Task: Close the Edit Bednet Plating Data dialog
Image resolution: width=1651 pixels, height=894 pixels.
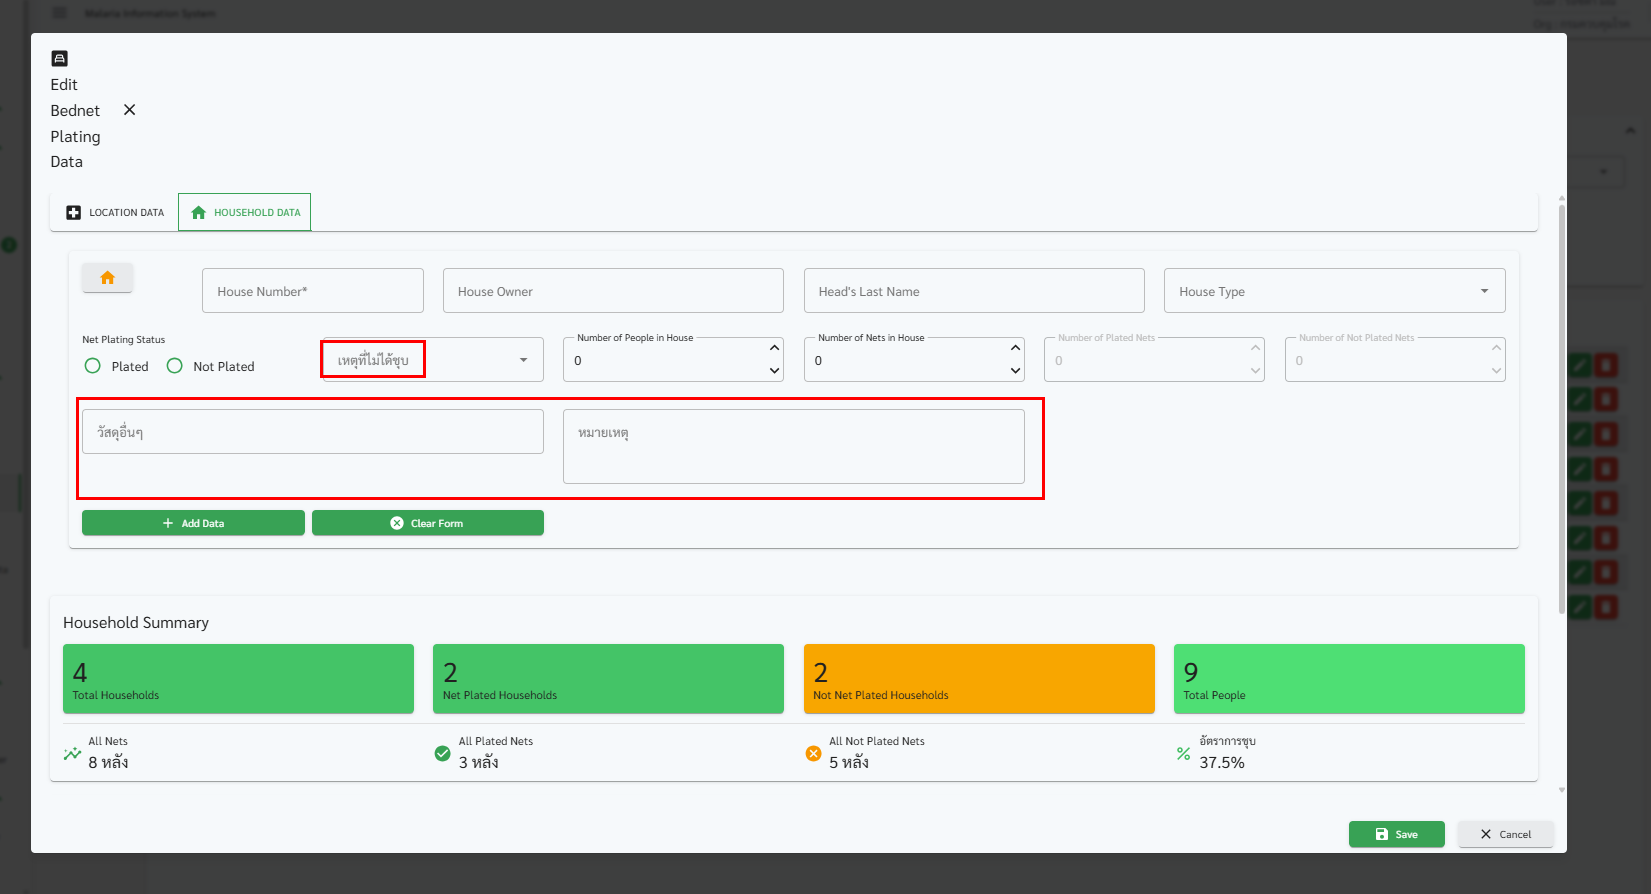Action: pyautogui.click(x=129, y=110)
